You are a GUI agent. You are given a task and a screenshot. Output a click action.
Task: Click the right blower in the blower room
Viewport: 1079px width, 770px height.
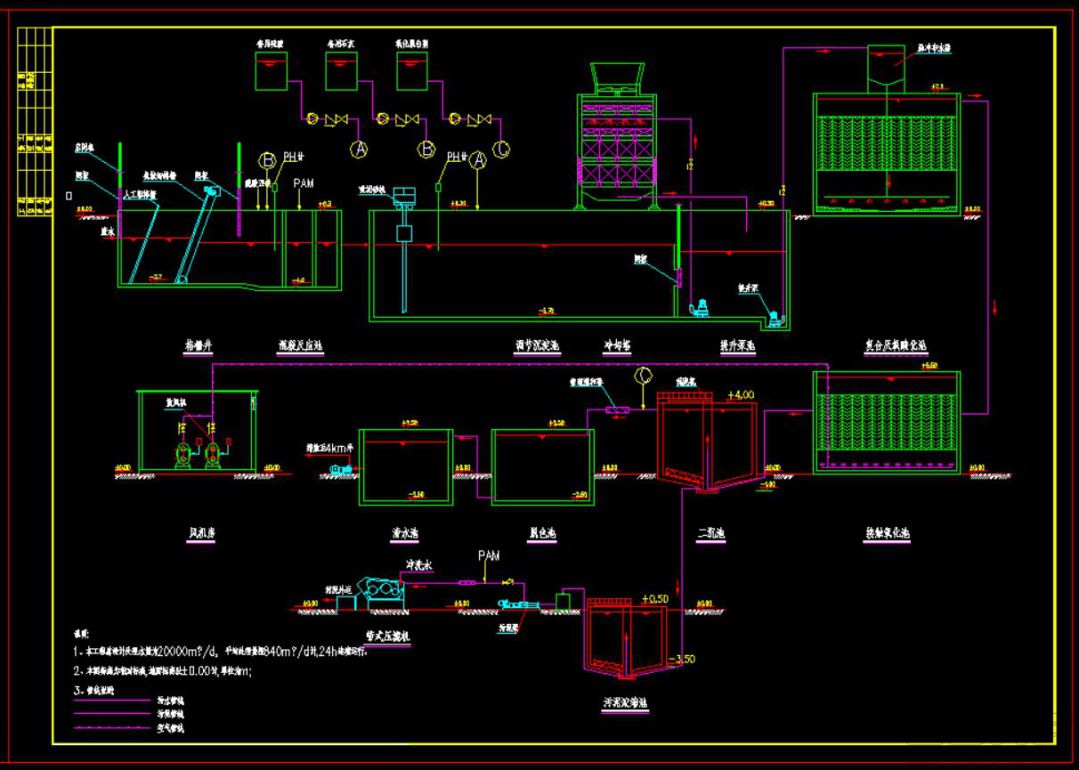coord(213,456)
